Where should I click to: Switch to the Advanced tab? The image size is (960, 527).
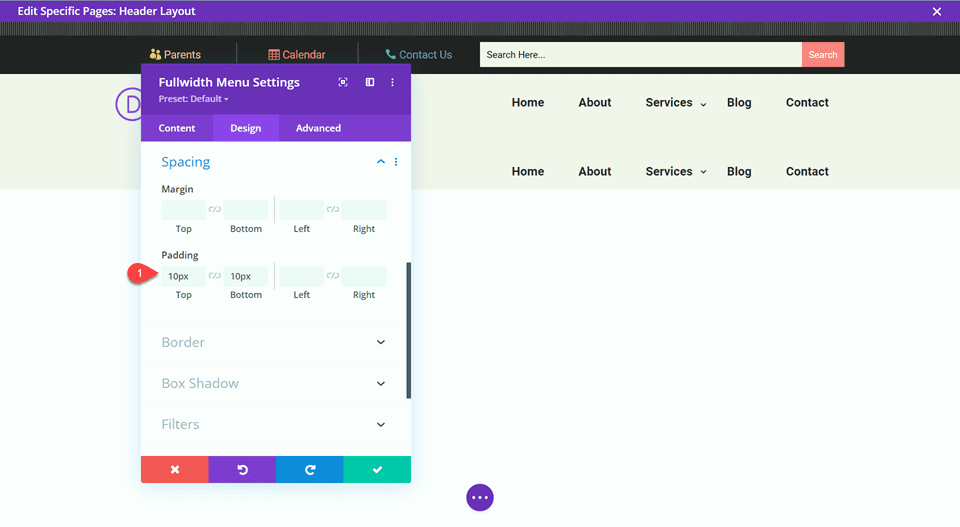pos(318,128)
